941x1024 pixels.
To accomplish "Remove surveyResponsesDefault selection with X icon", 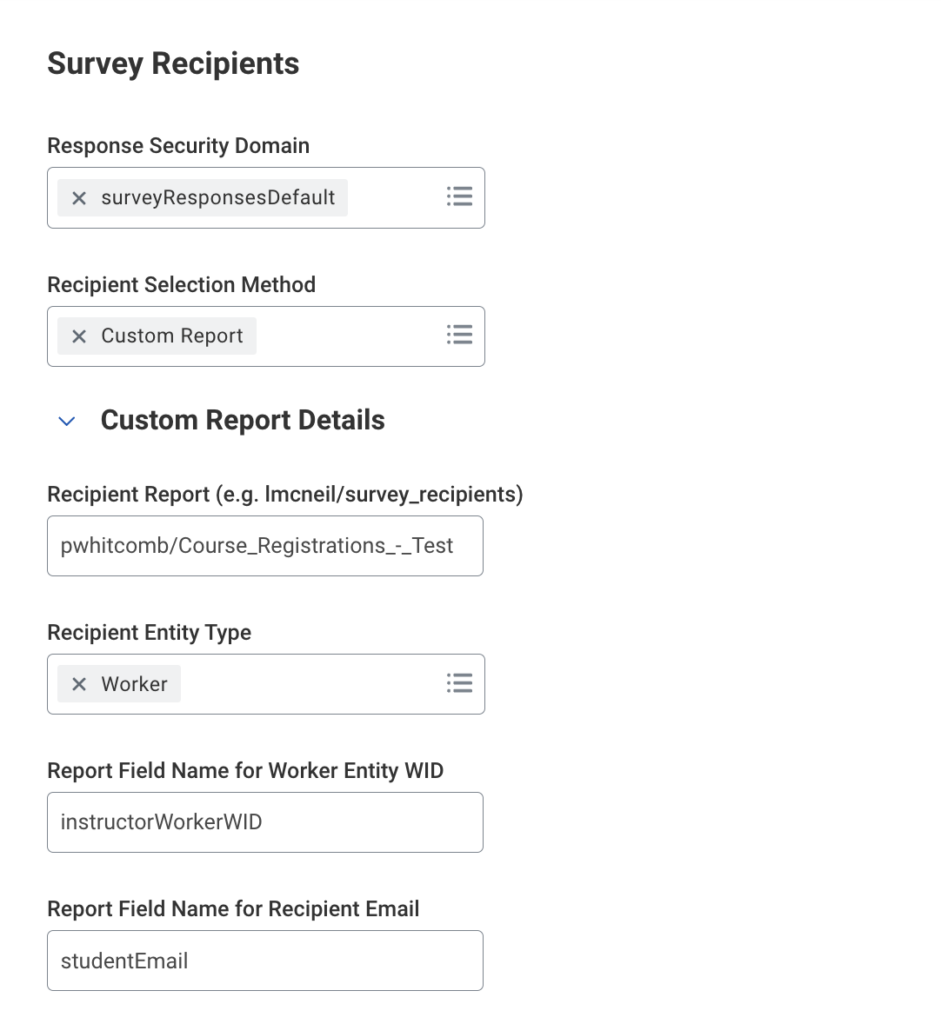I will [x=79, y=198].
